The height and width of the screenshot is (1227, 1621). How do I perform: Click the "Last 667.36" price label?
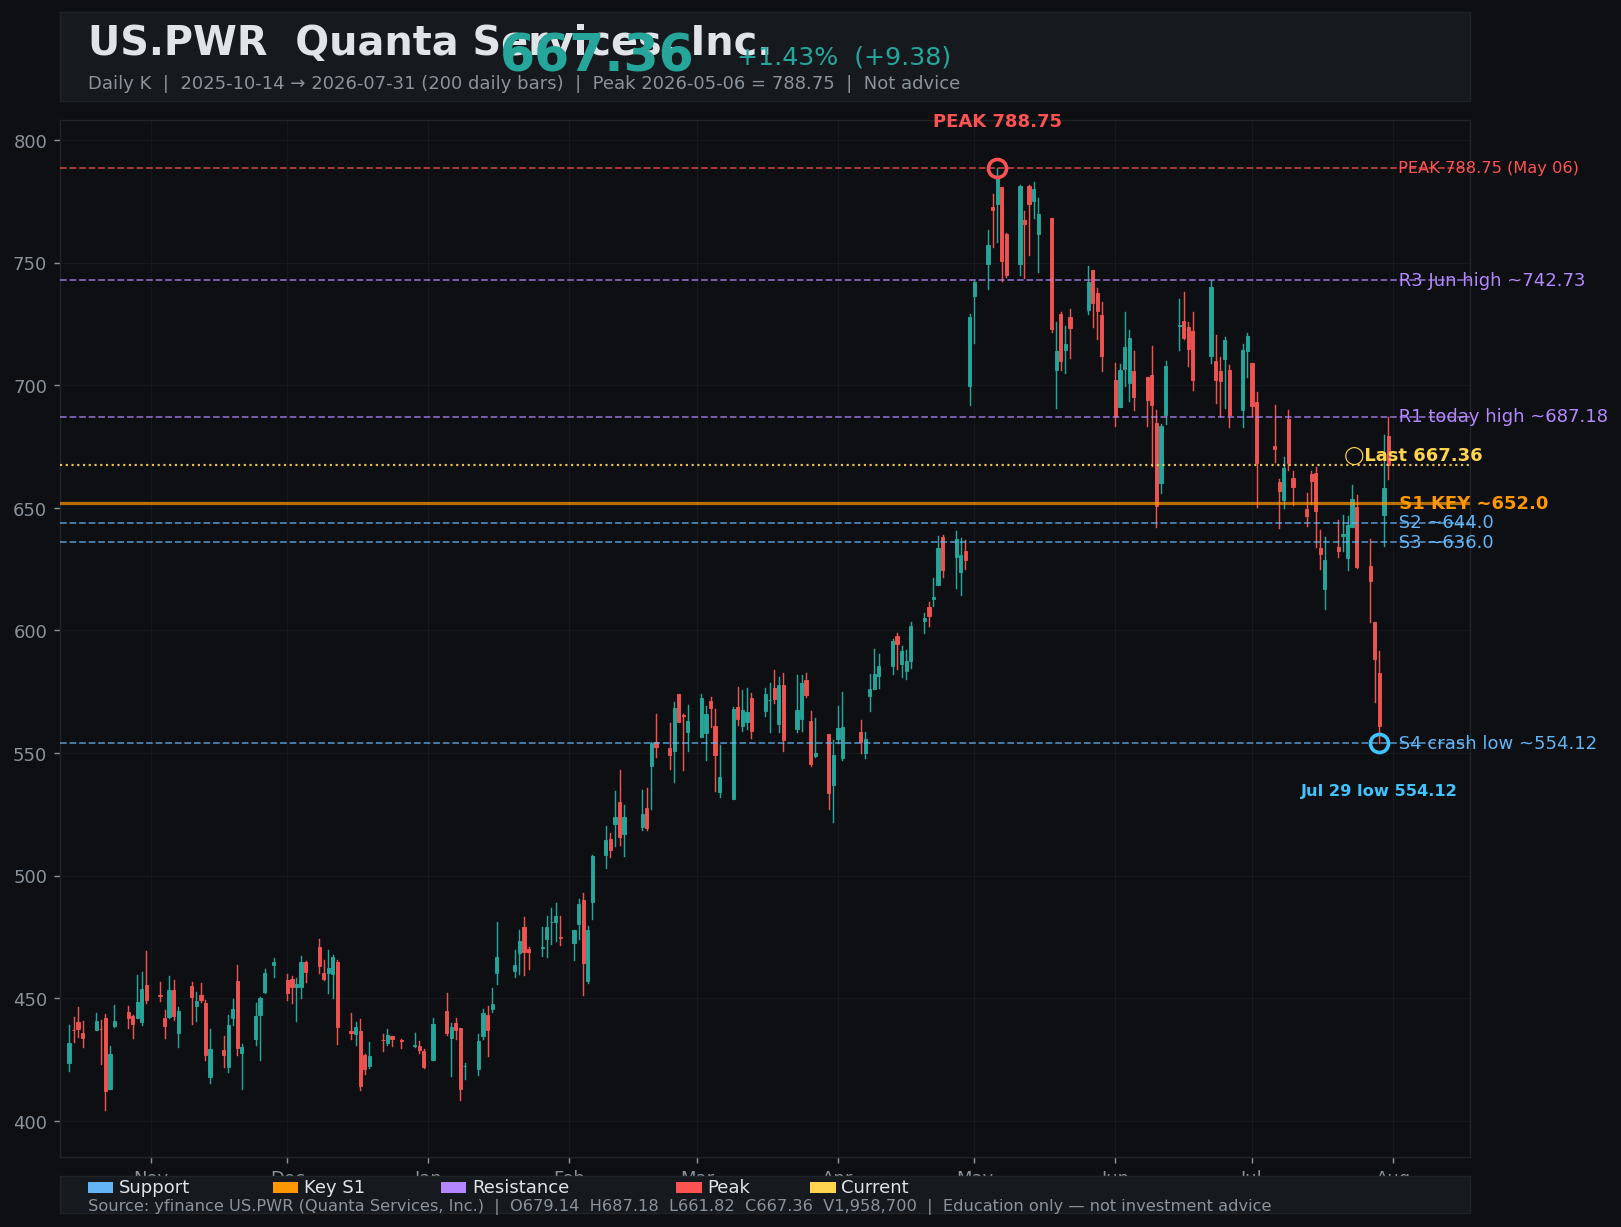1423,456
